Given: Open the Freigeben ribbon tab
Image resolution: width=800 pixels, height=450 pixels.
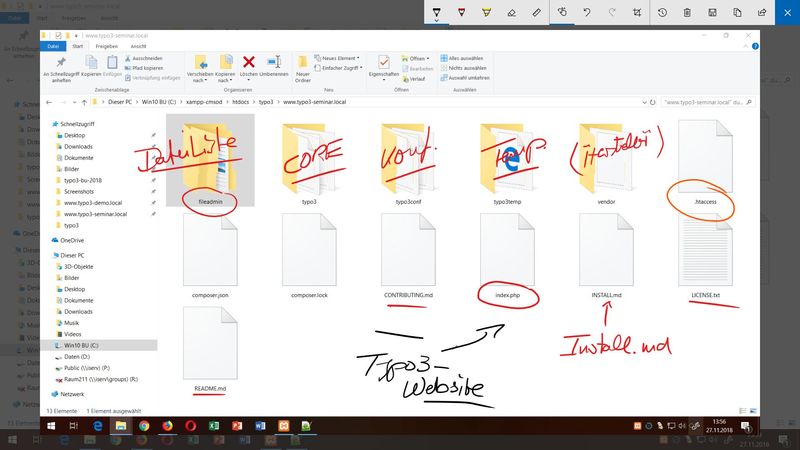Looking at the screenshot, I should [x=104, y=46].
